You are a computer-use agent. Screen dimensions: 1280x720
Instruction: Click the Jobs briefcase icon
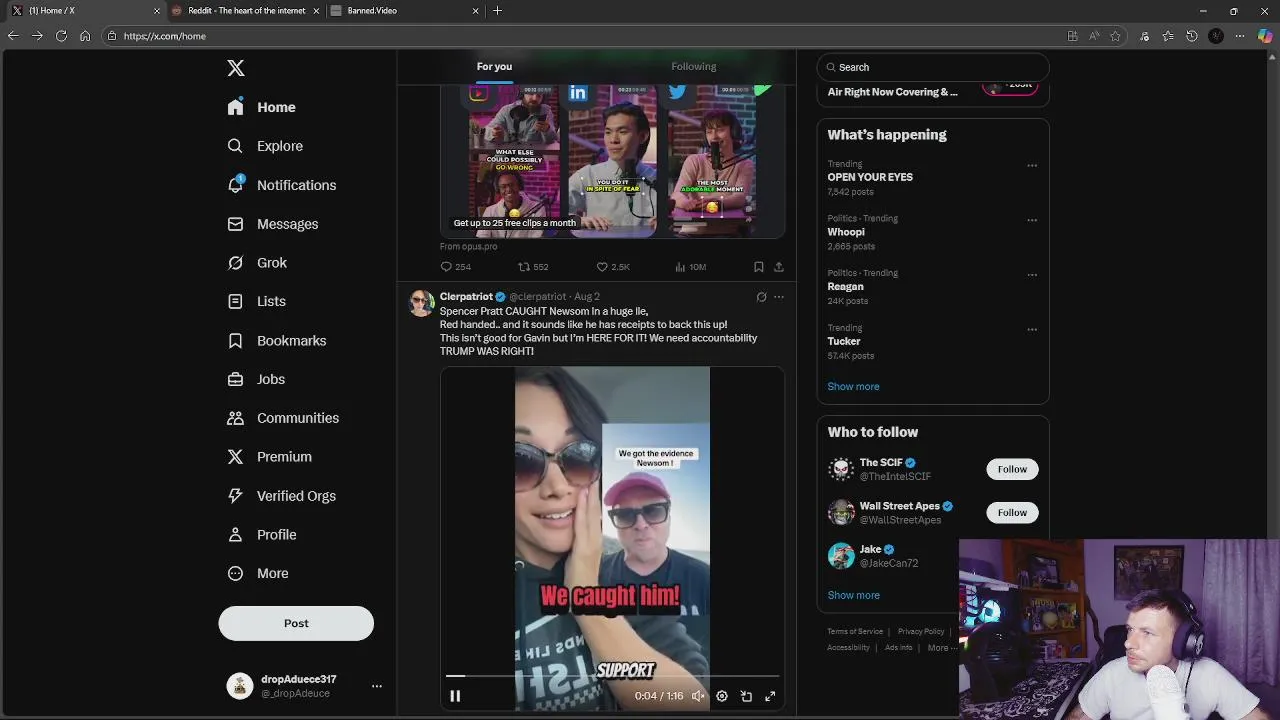click(235, 379)
